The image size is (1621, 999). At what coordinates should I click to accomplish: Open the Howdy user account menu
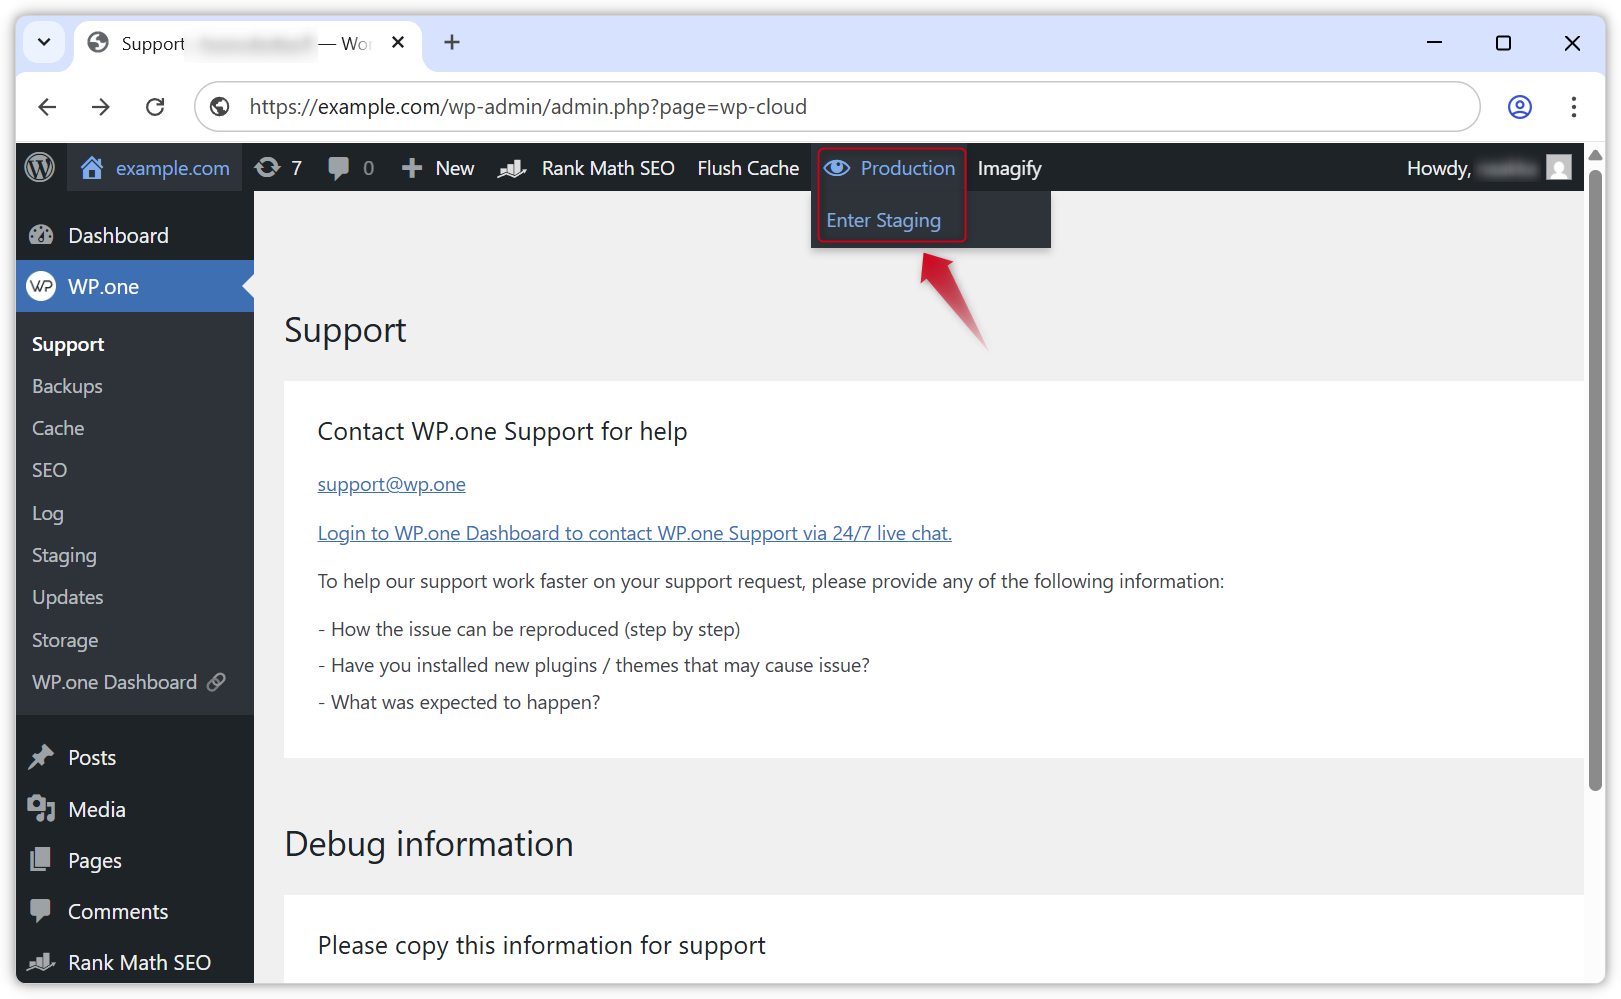click(1488, 168)
